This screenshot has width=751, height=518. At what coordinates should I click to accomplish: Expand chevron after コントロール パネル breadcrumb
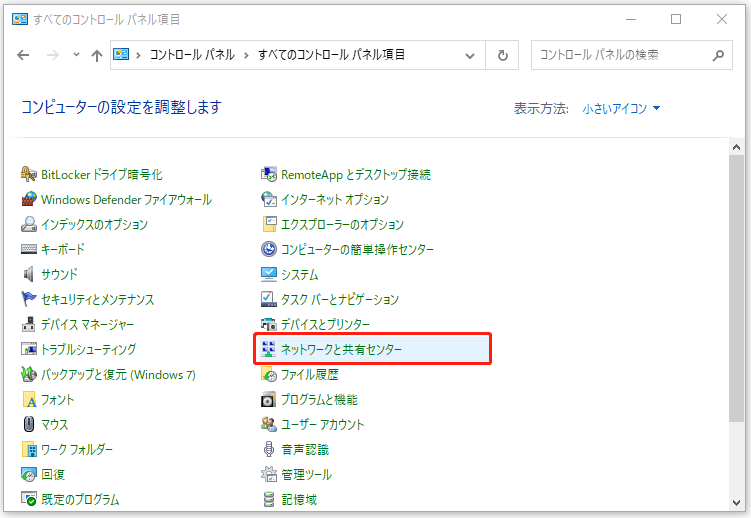246,56
